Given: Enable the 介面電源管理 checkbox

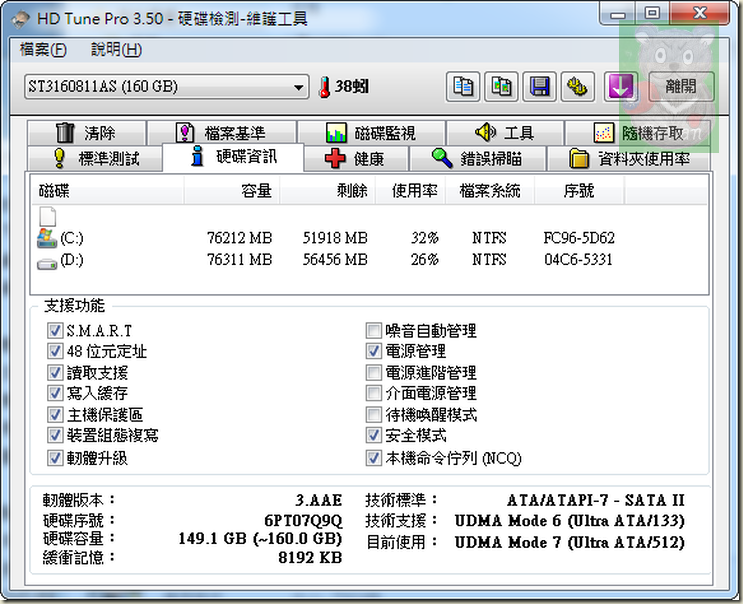Looking at the screenshot, I should tap(373, 393).
